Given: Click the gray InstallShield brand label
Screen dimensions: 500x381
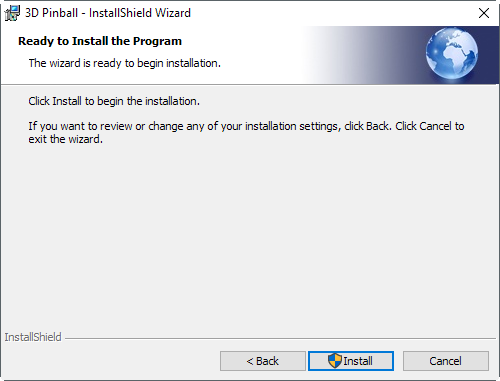Looking at the screenshot, I should tap(33, 337).
